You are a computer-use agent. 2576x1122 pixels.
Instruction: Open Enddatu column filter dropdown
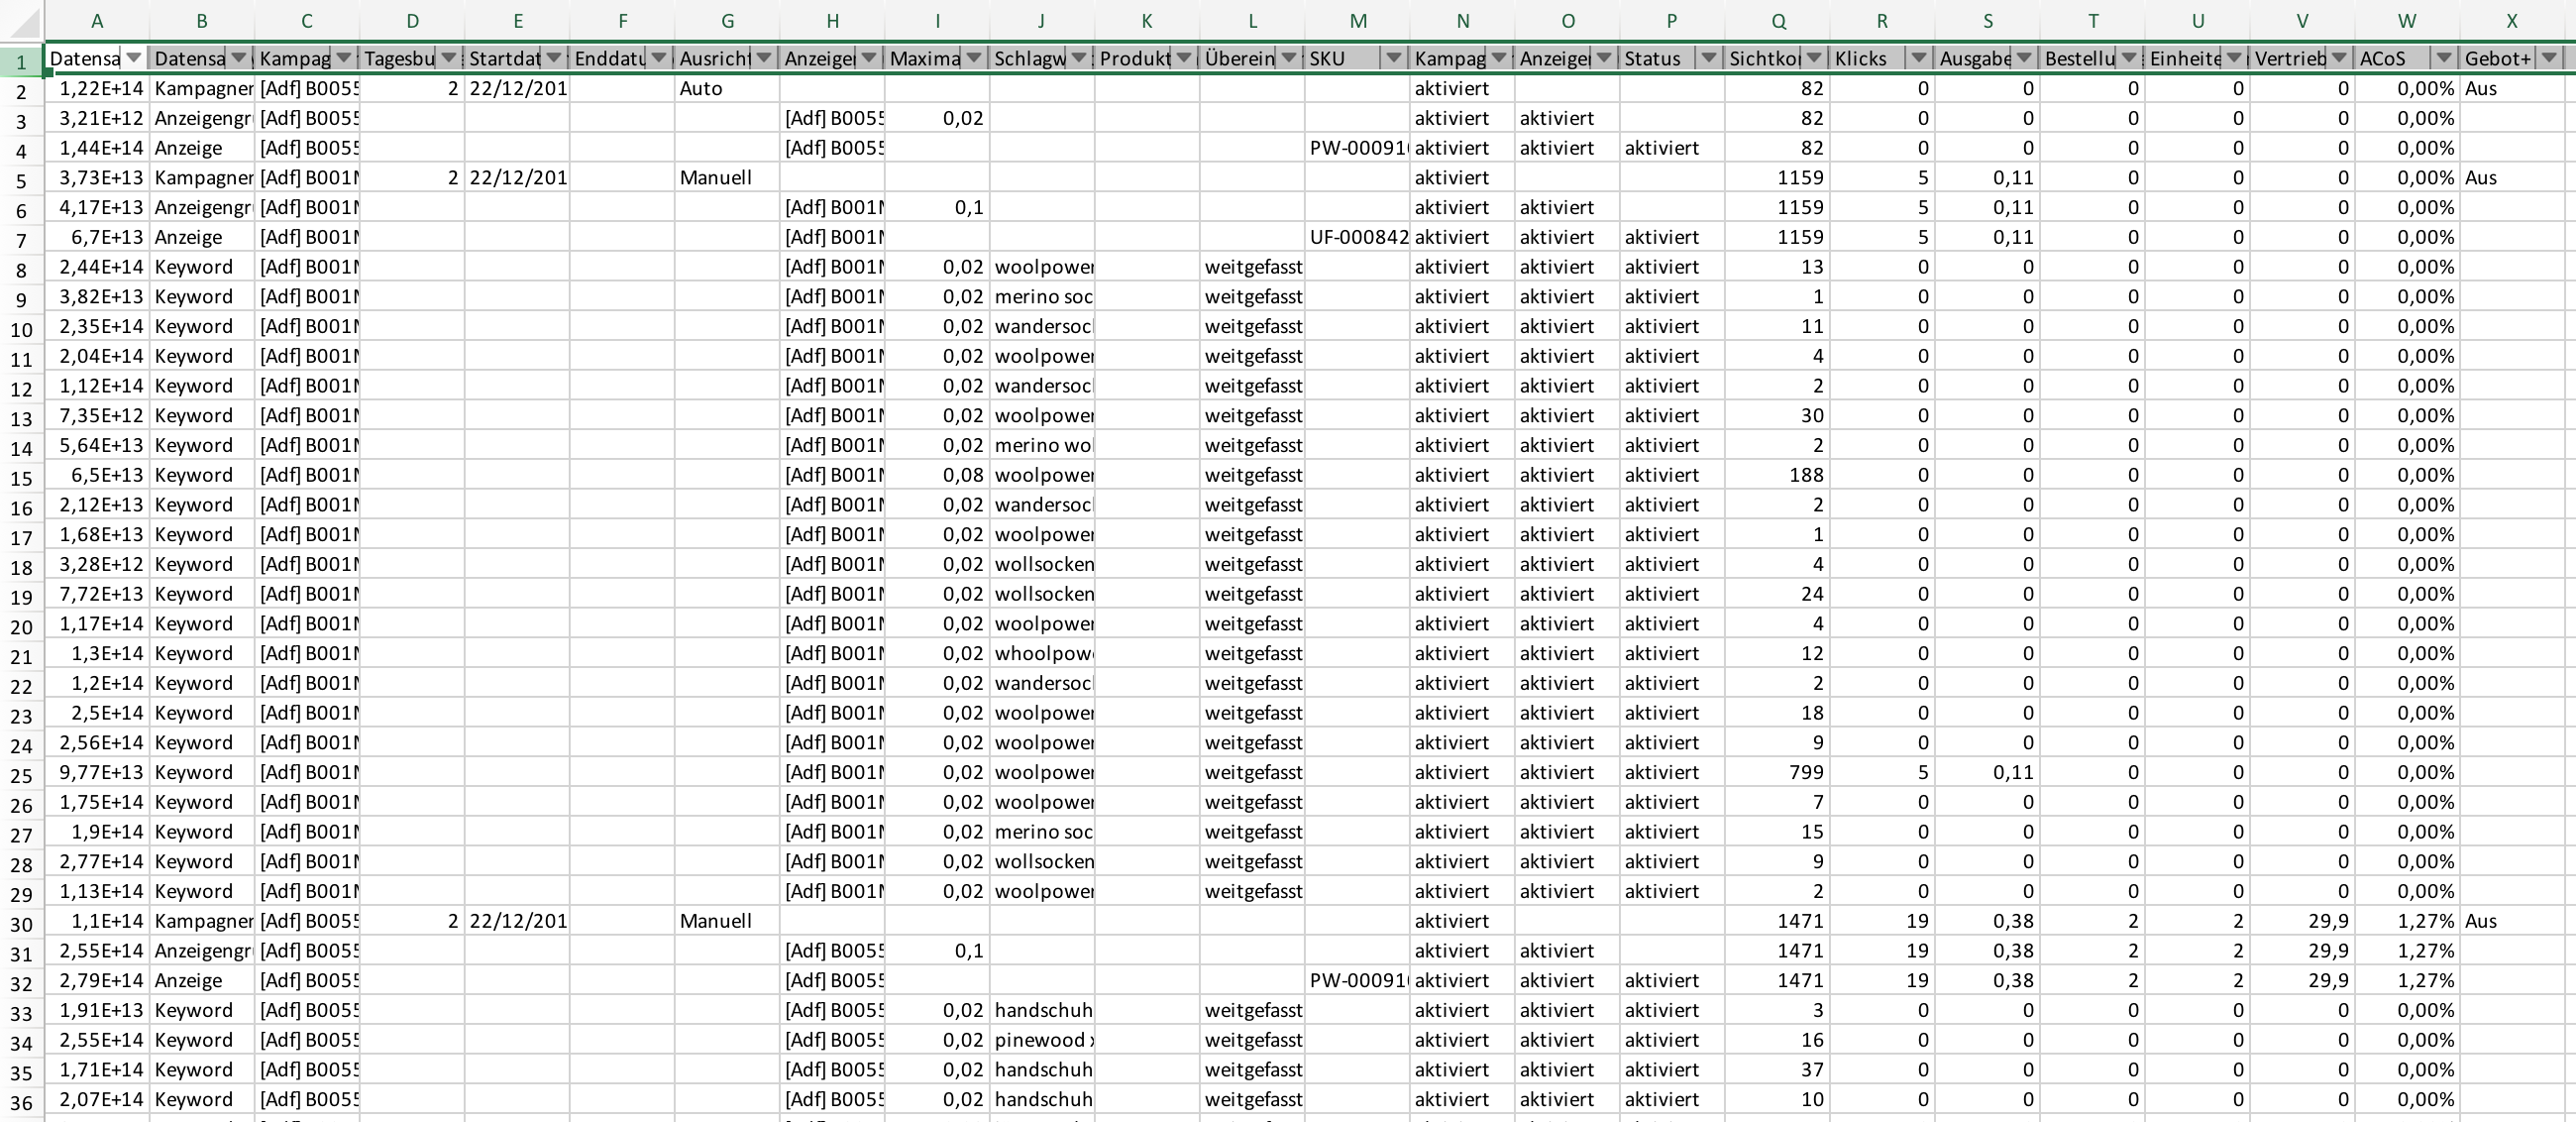[x=658, y=58]
